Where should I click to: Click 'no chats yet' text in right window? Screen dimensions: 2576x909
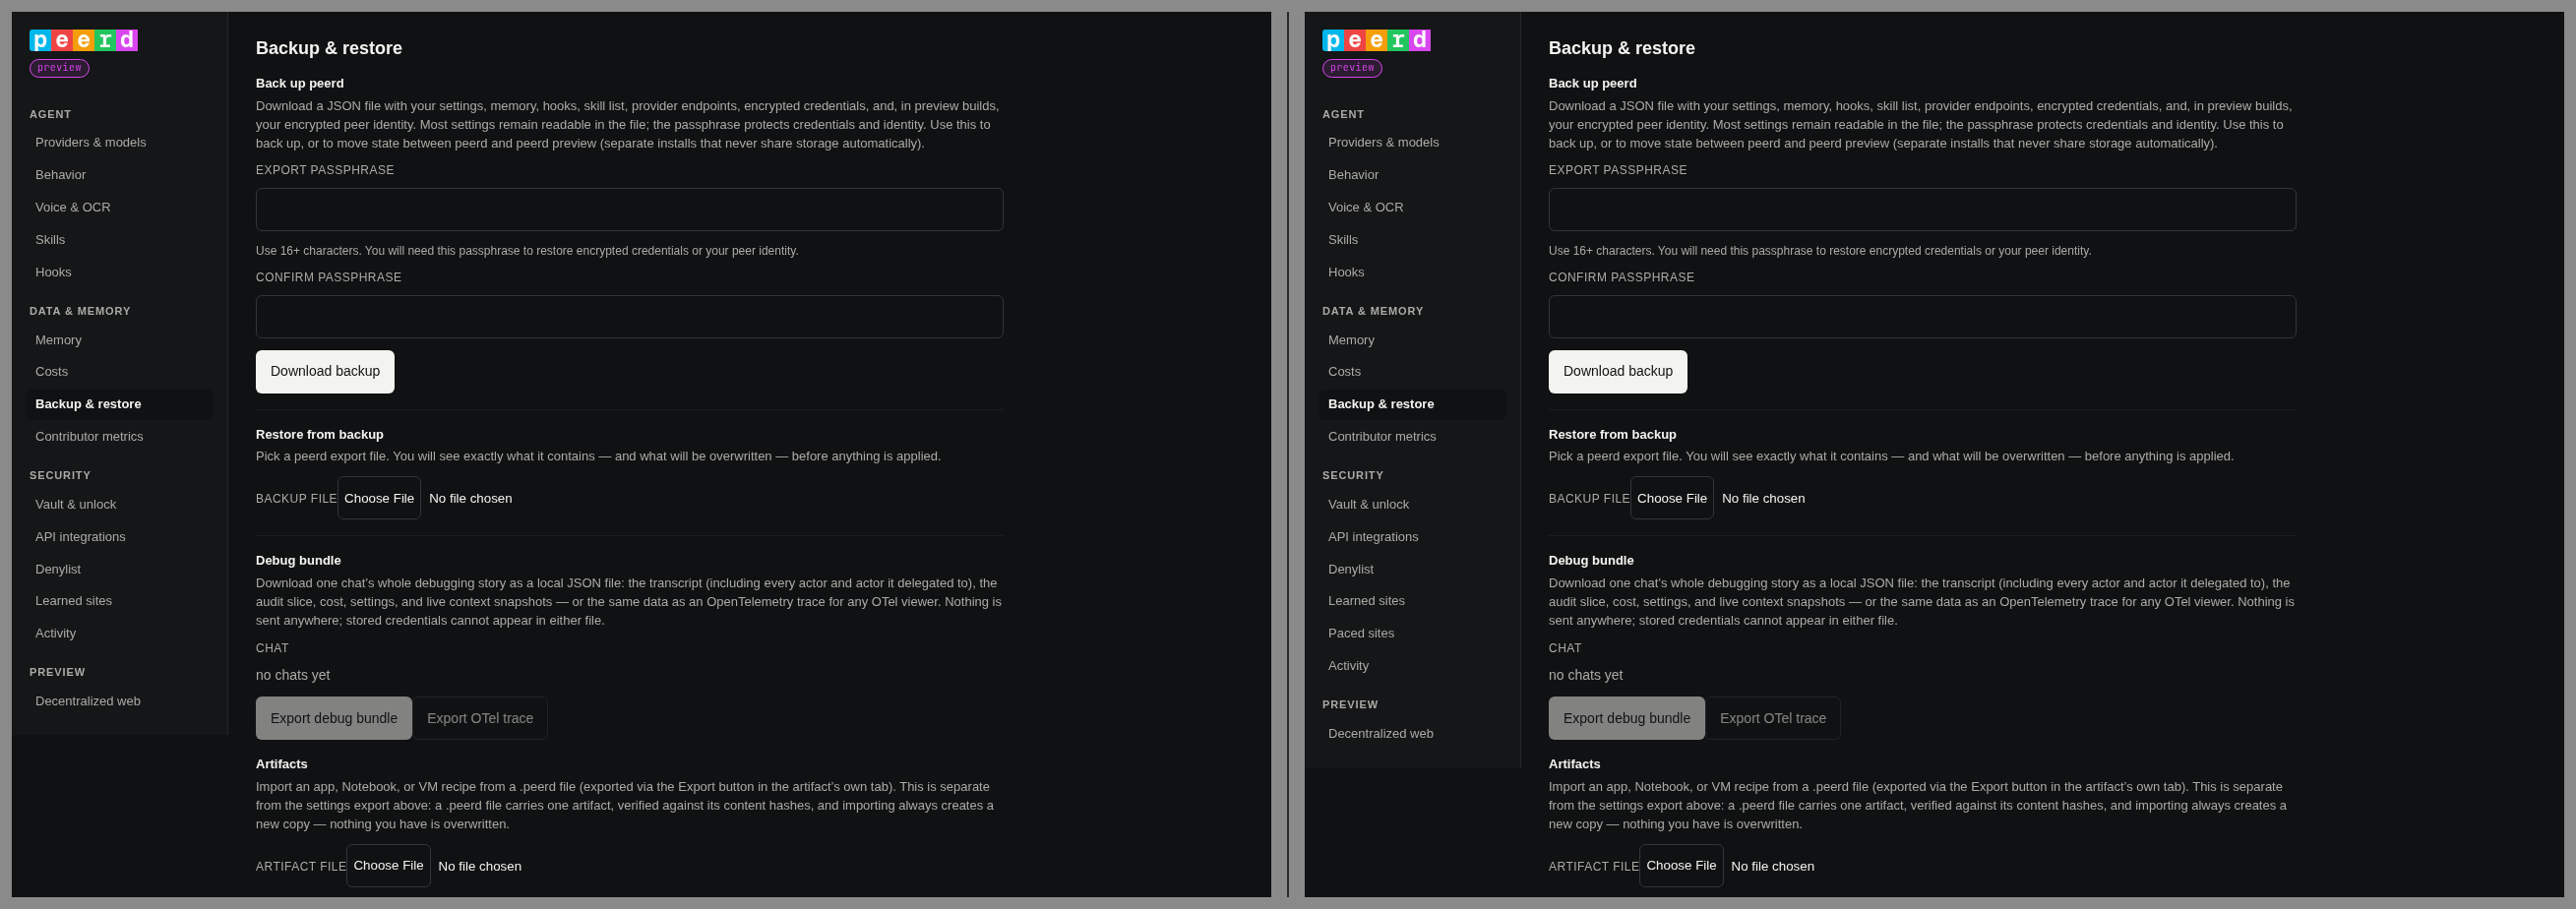(1586, 676)
